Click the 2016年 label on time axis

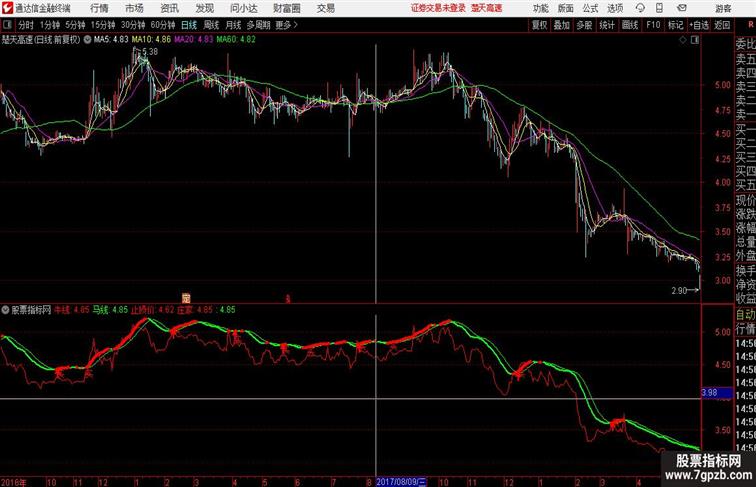click(x=14, y=482)
